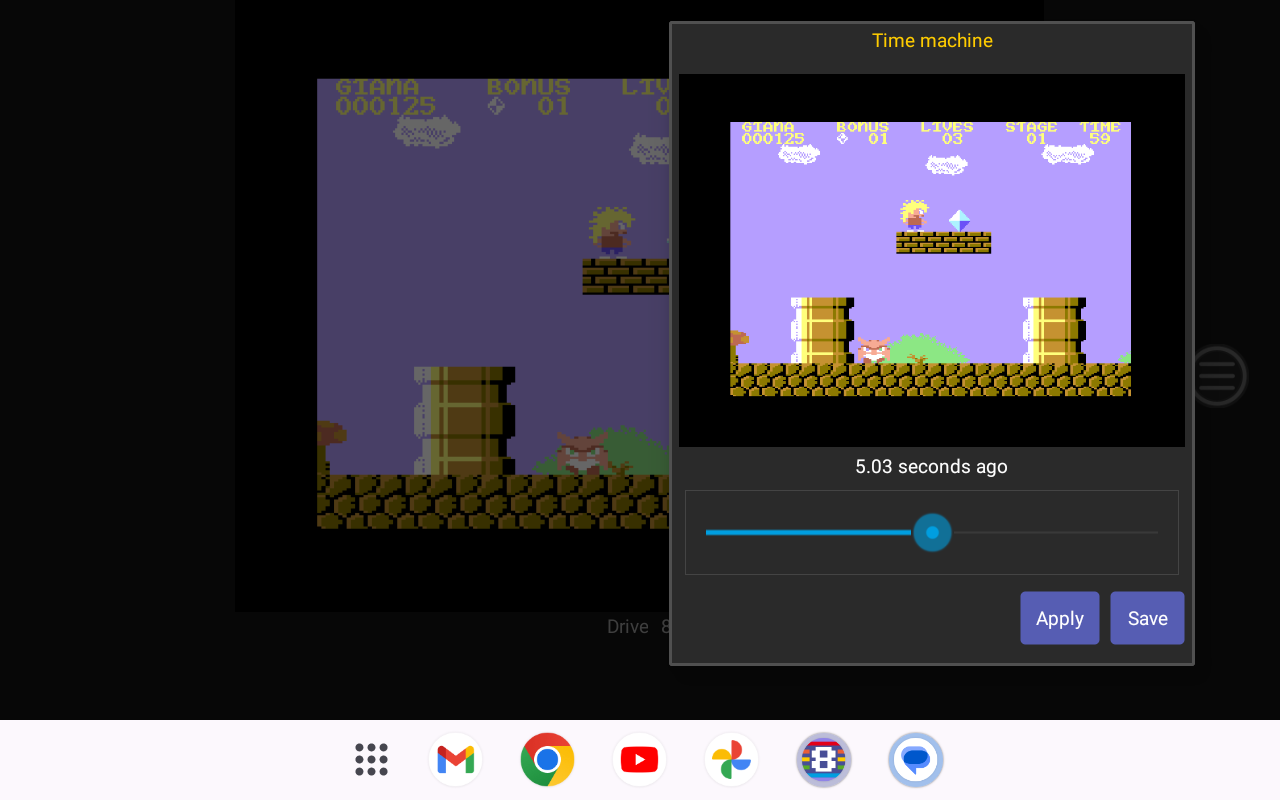This screenshot has height=800, width=1280.
Task: Click the diamond gem in the preview
Action: [959, 220]
